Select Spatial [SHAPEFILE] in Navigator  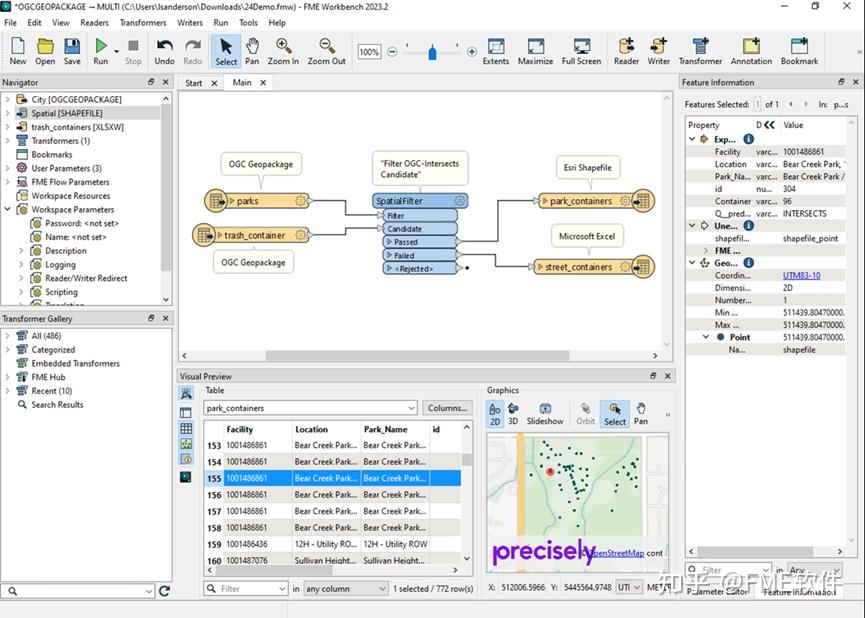point(67,113)
